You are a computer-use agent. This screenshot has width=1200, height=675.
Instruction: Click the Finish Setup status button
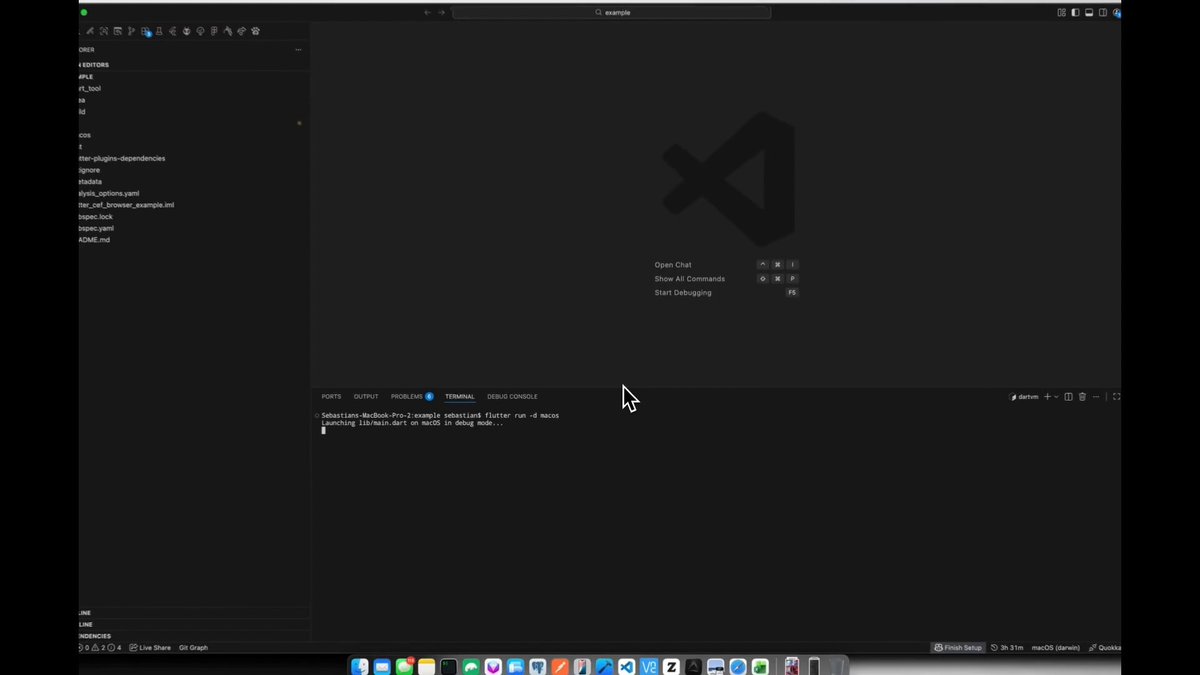click(x=958, y=648)
